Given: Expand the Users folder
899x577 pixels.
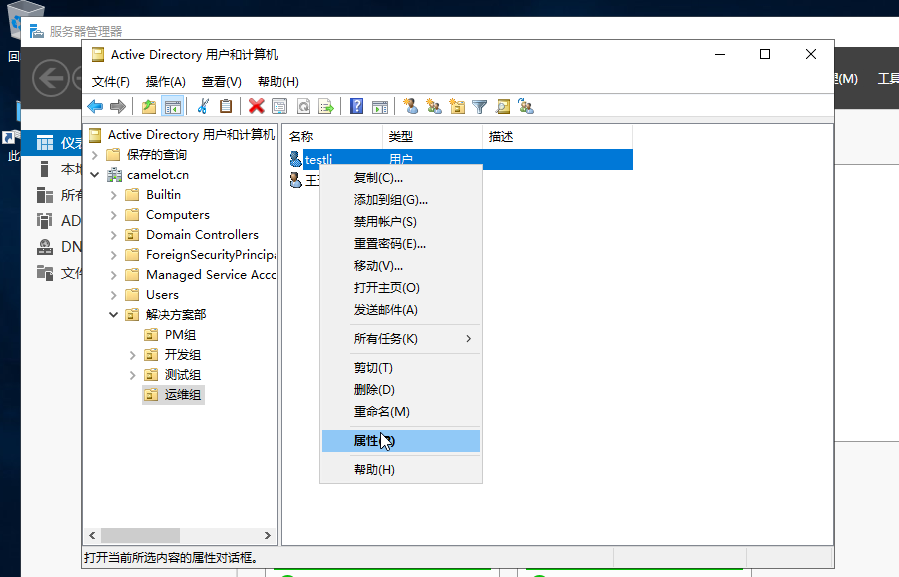Looking at the screenshot, I should [114, 295].
